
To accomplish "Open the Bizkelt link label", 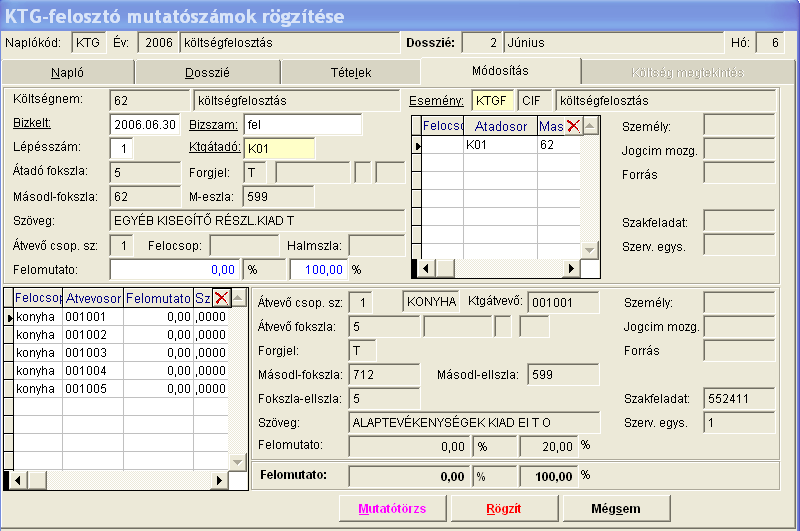I will pyautogui.click(x=32, y=123).
